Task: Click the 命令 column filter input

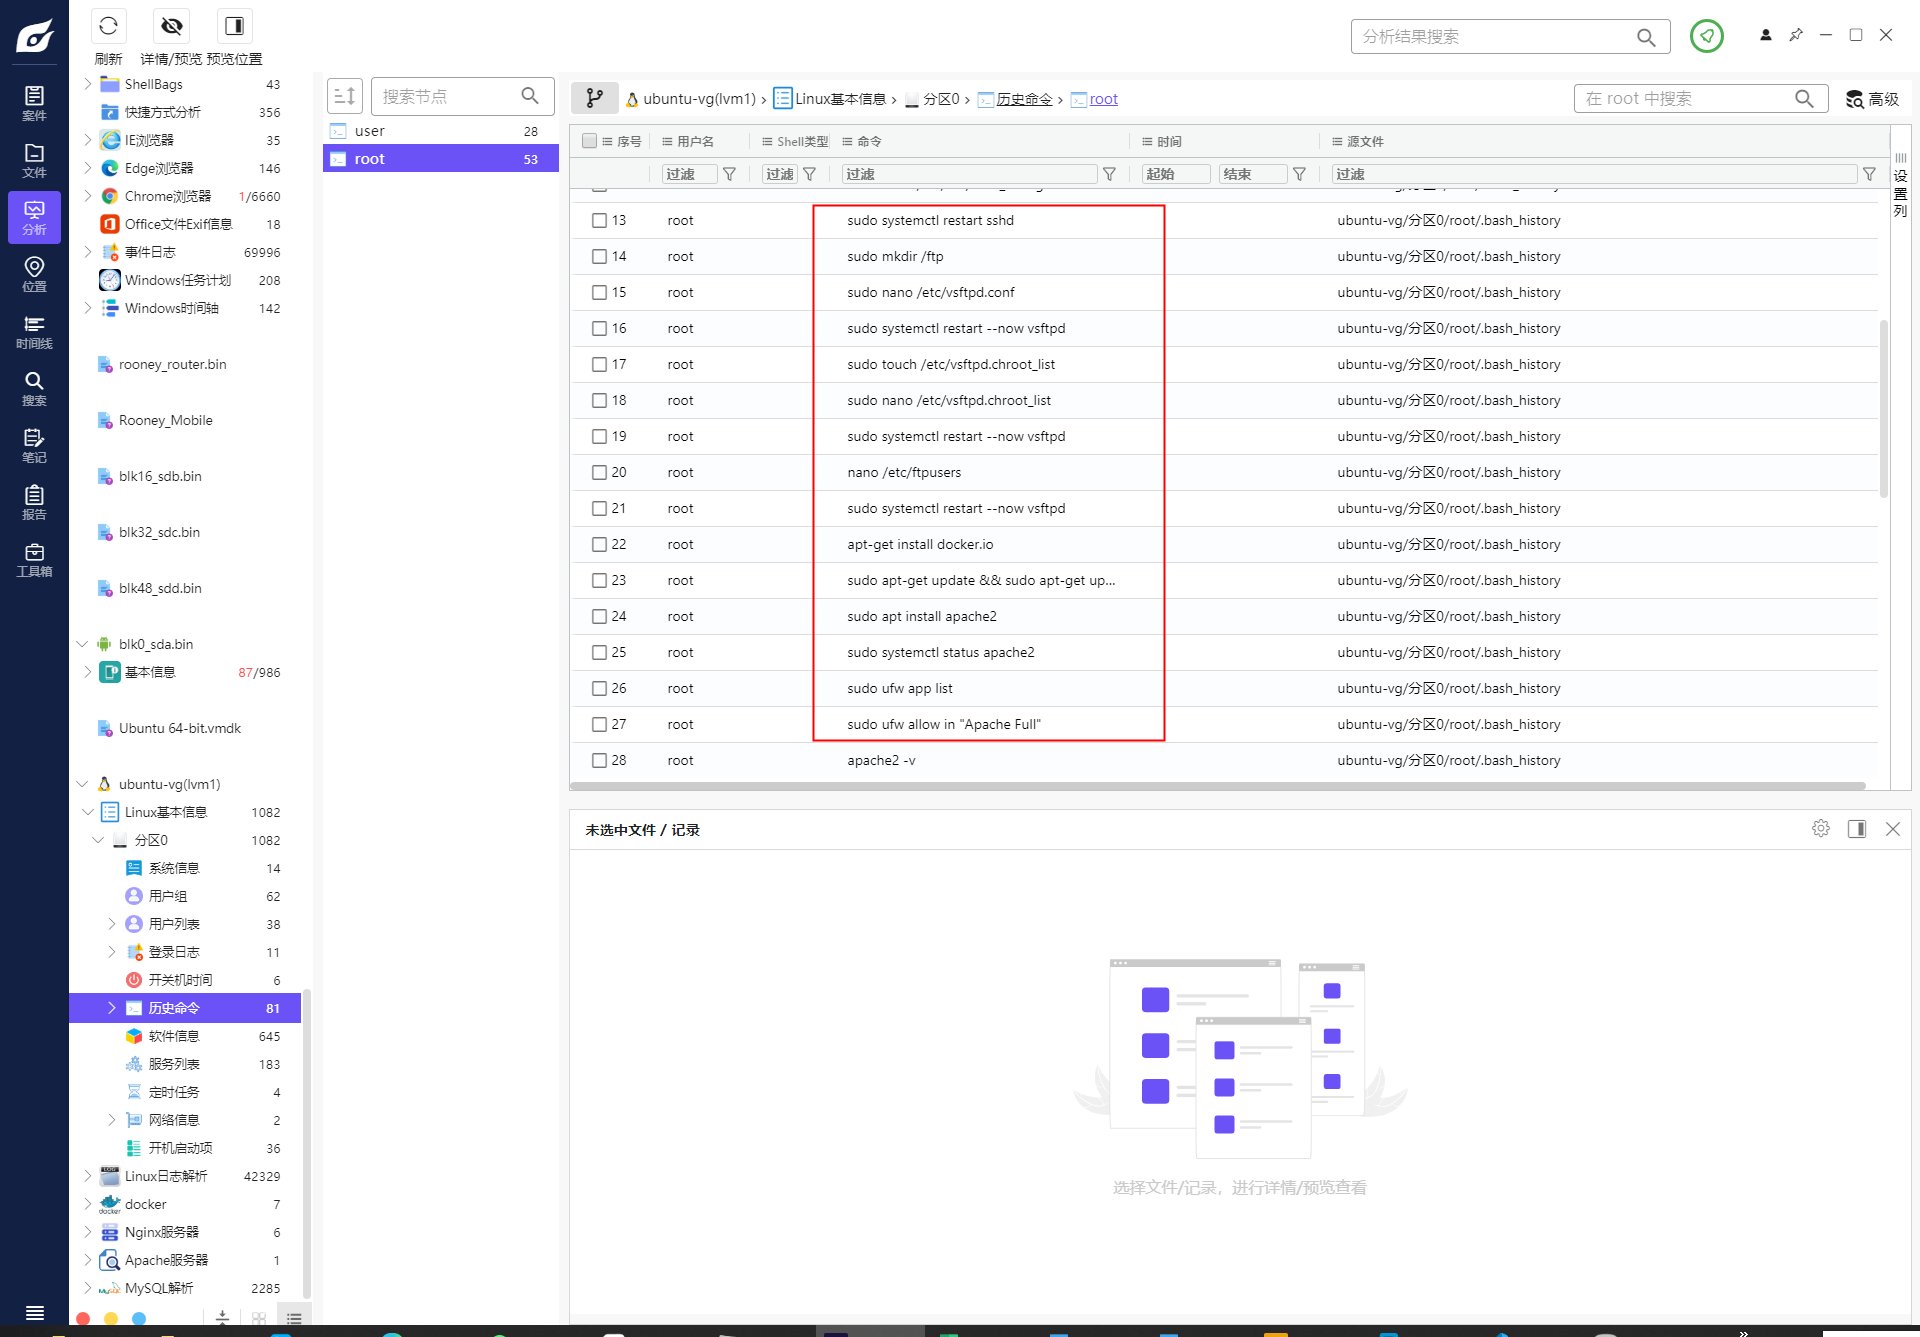Action: click(x=968, y=174)
